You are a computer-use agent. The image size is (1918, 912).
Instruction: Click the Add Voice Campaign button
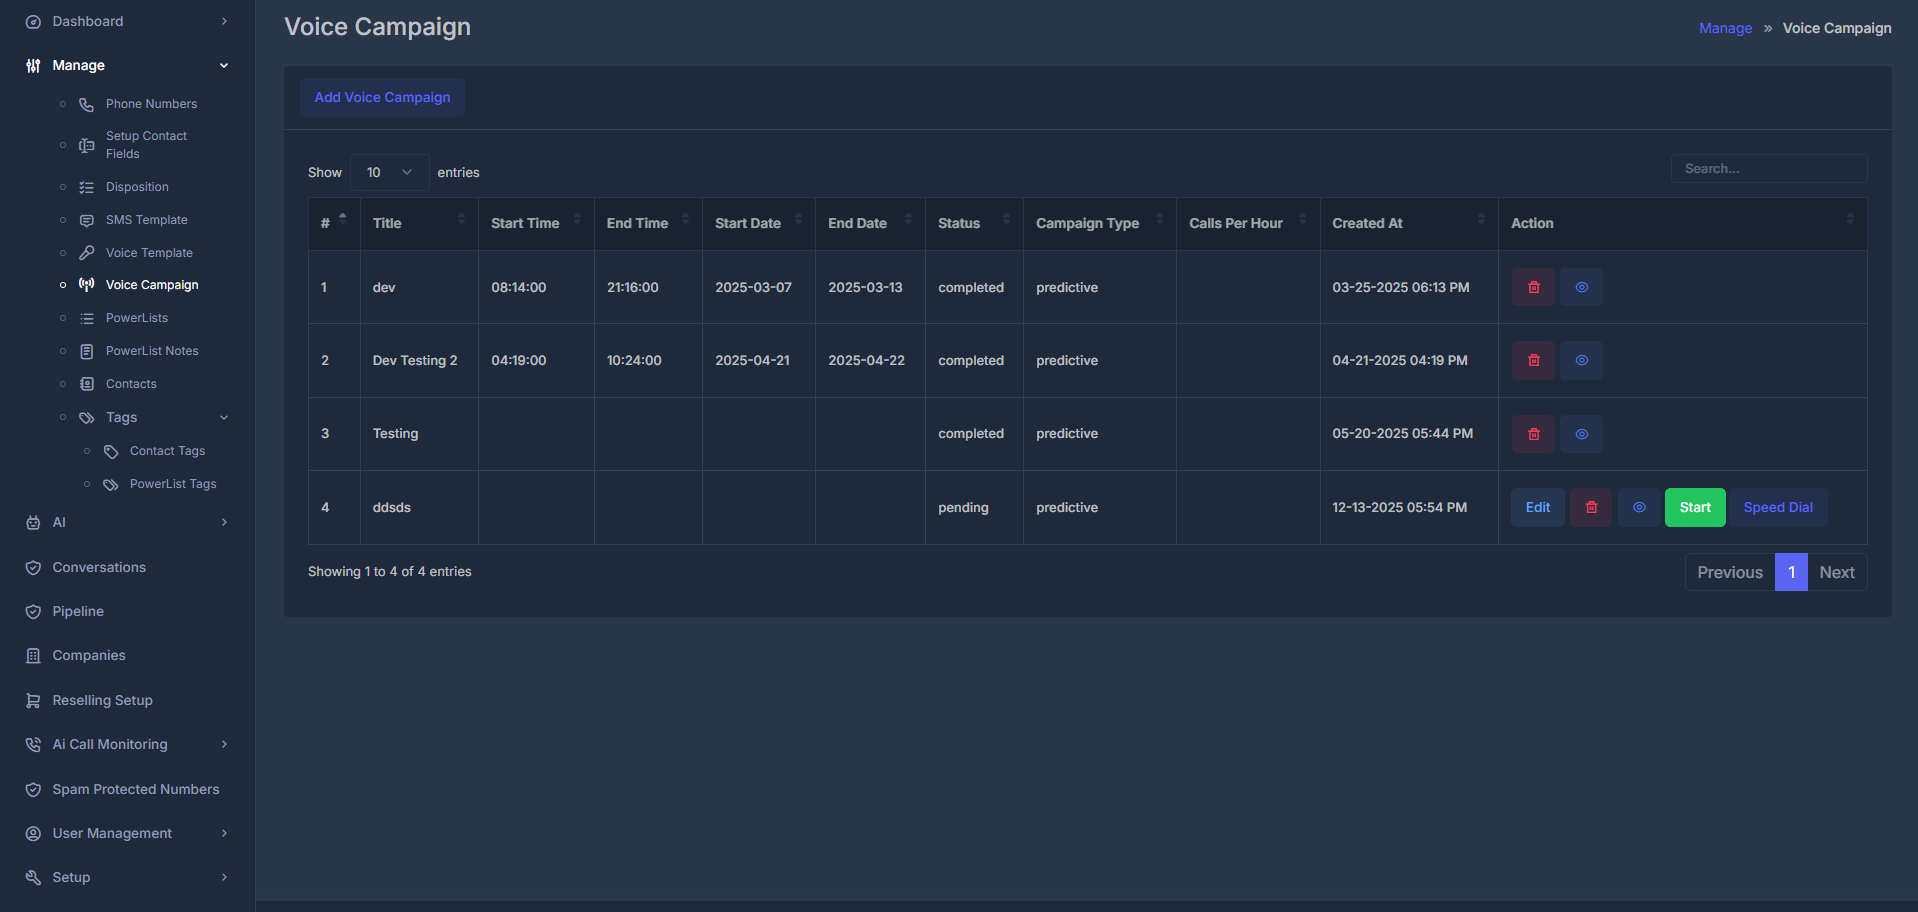(382, 97)
